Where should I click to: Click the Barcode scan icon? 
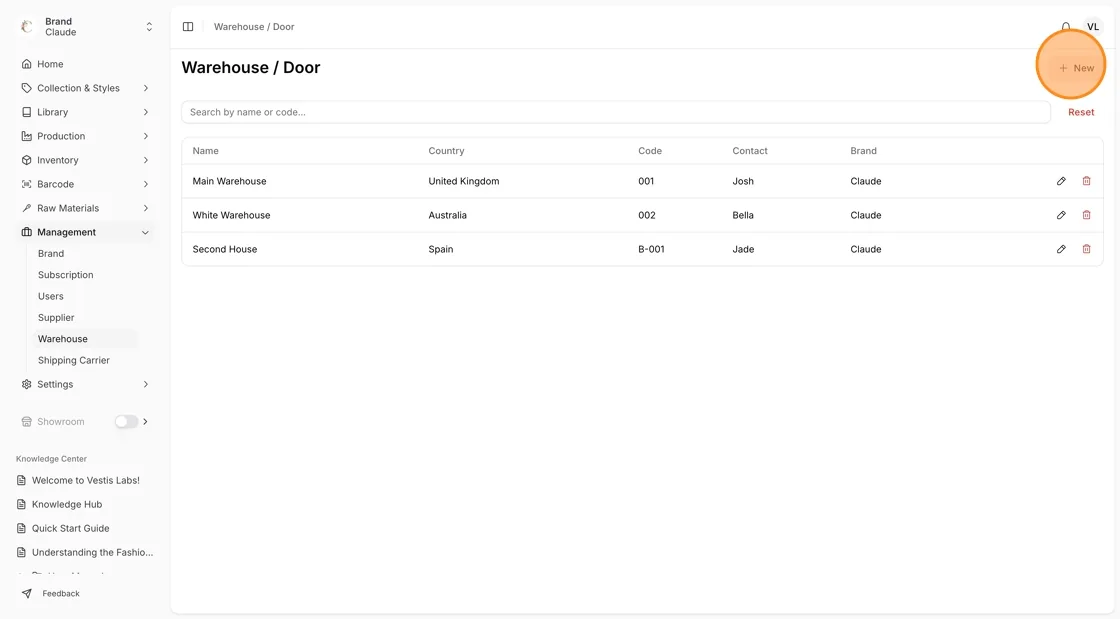[x=26, y=184]
